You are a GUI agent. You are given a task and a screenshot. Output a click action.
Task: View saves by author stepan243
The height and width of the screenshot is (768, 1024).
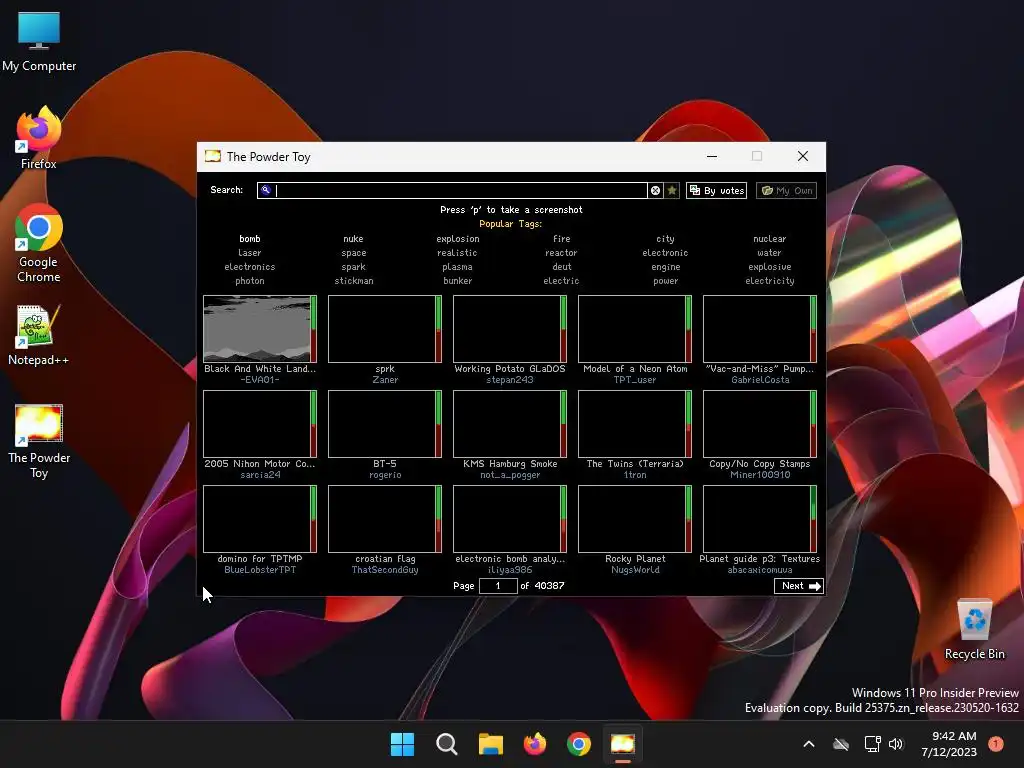510,380
